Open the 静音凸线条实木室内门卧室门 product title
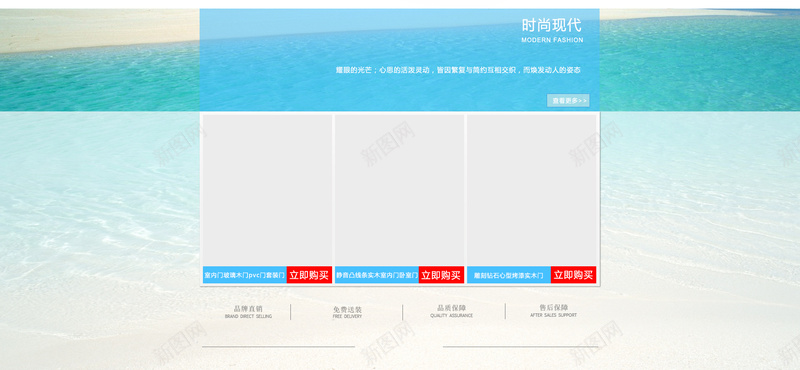Screen dimensions: 800x370 click(x=377, y=275)
